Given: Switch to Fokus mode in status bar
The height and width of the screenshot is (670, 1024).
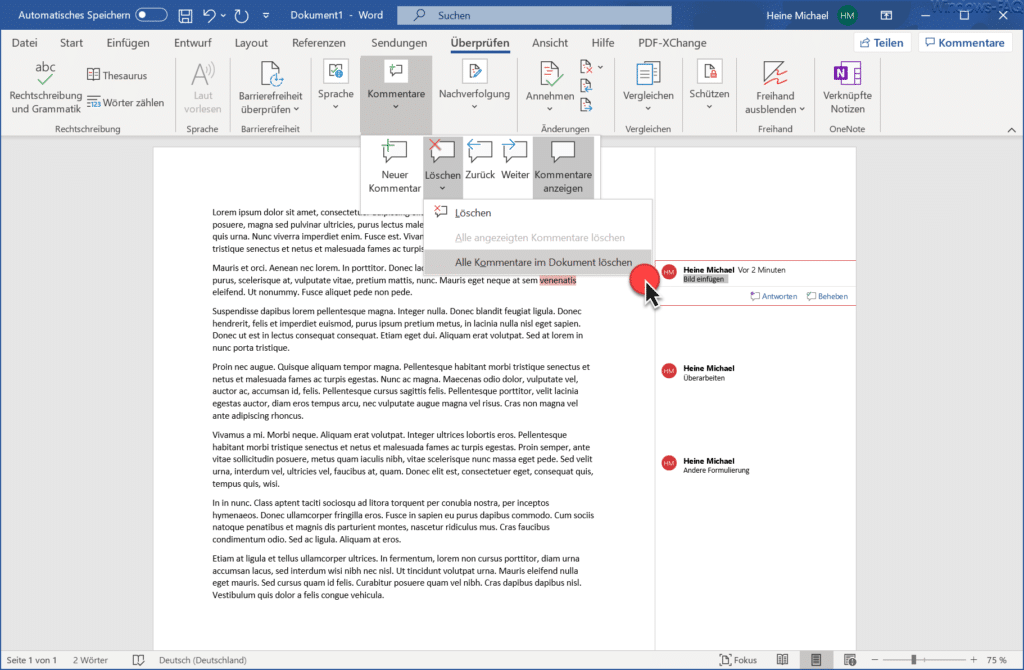Looking at the screenshot, I should [738, 660].
